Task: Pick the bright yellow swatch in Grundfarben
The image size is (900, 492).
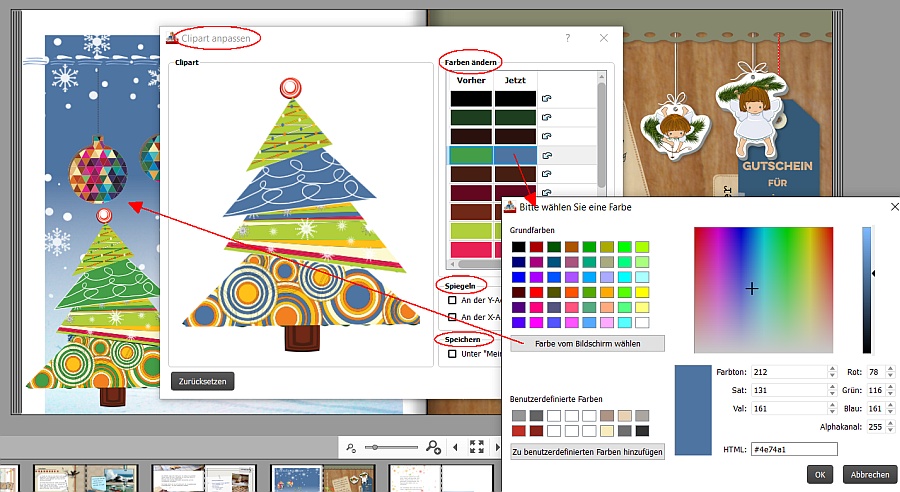Action: tap(642, 293)
